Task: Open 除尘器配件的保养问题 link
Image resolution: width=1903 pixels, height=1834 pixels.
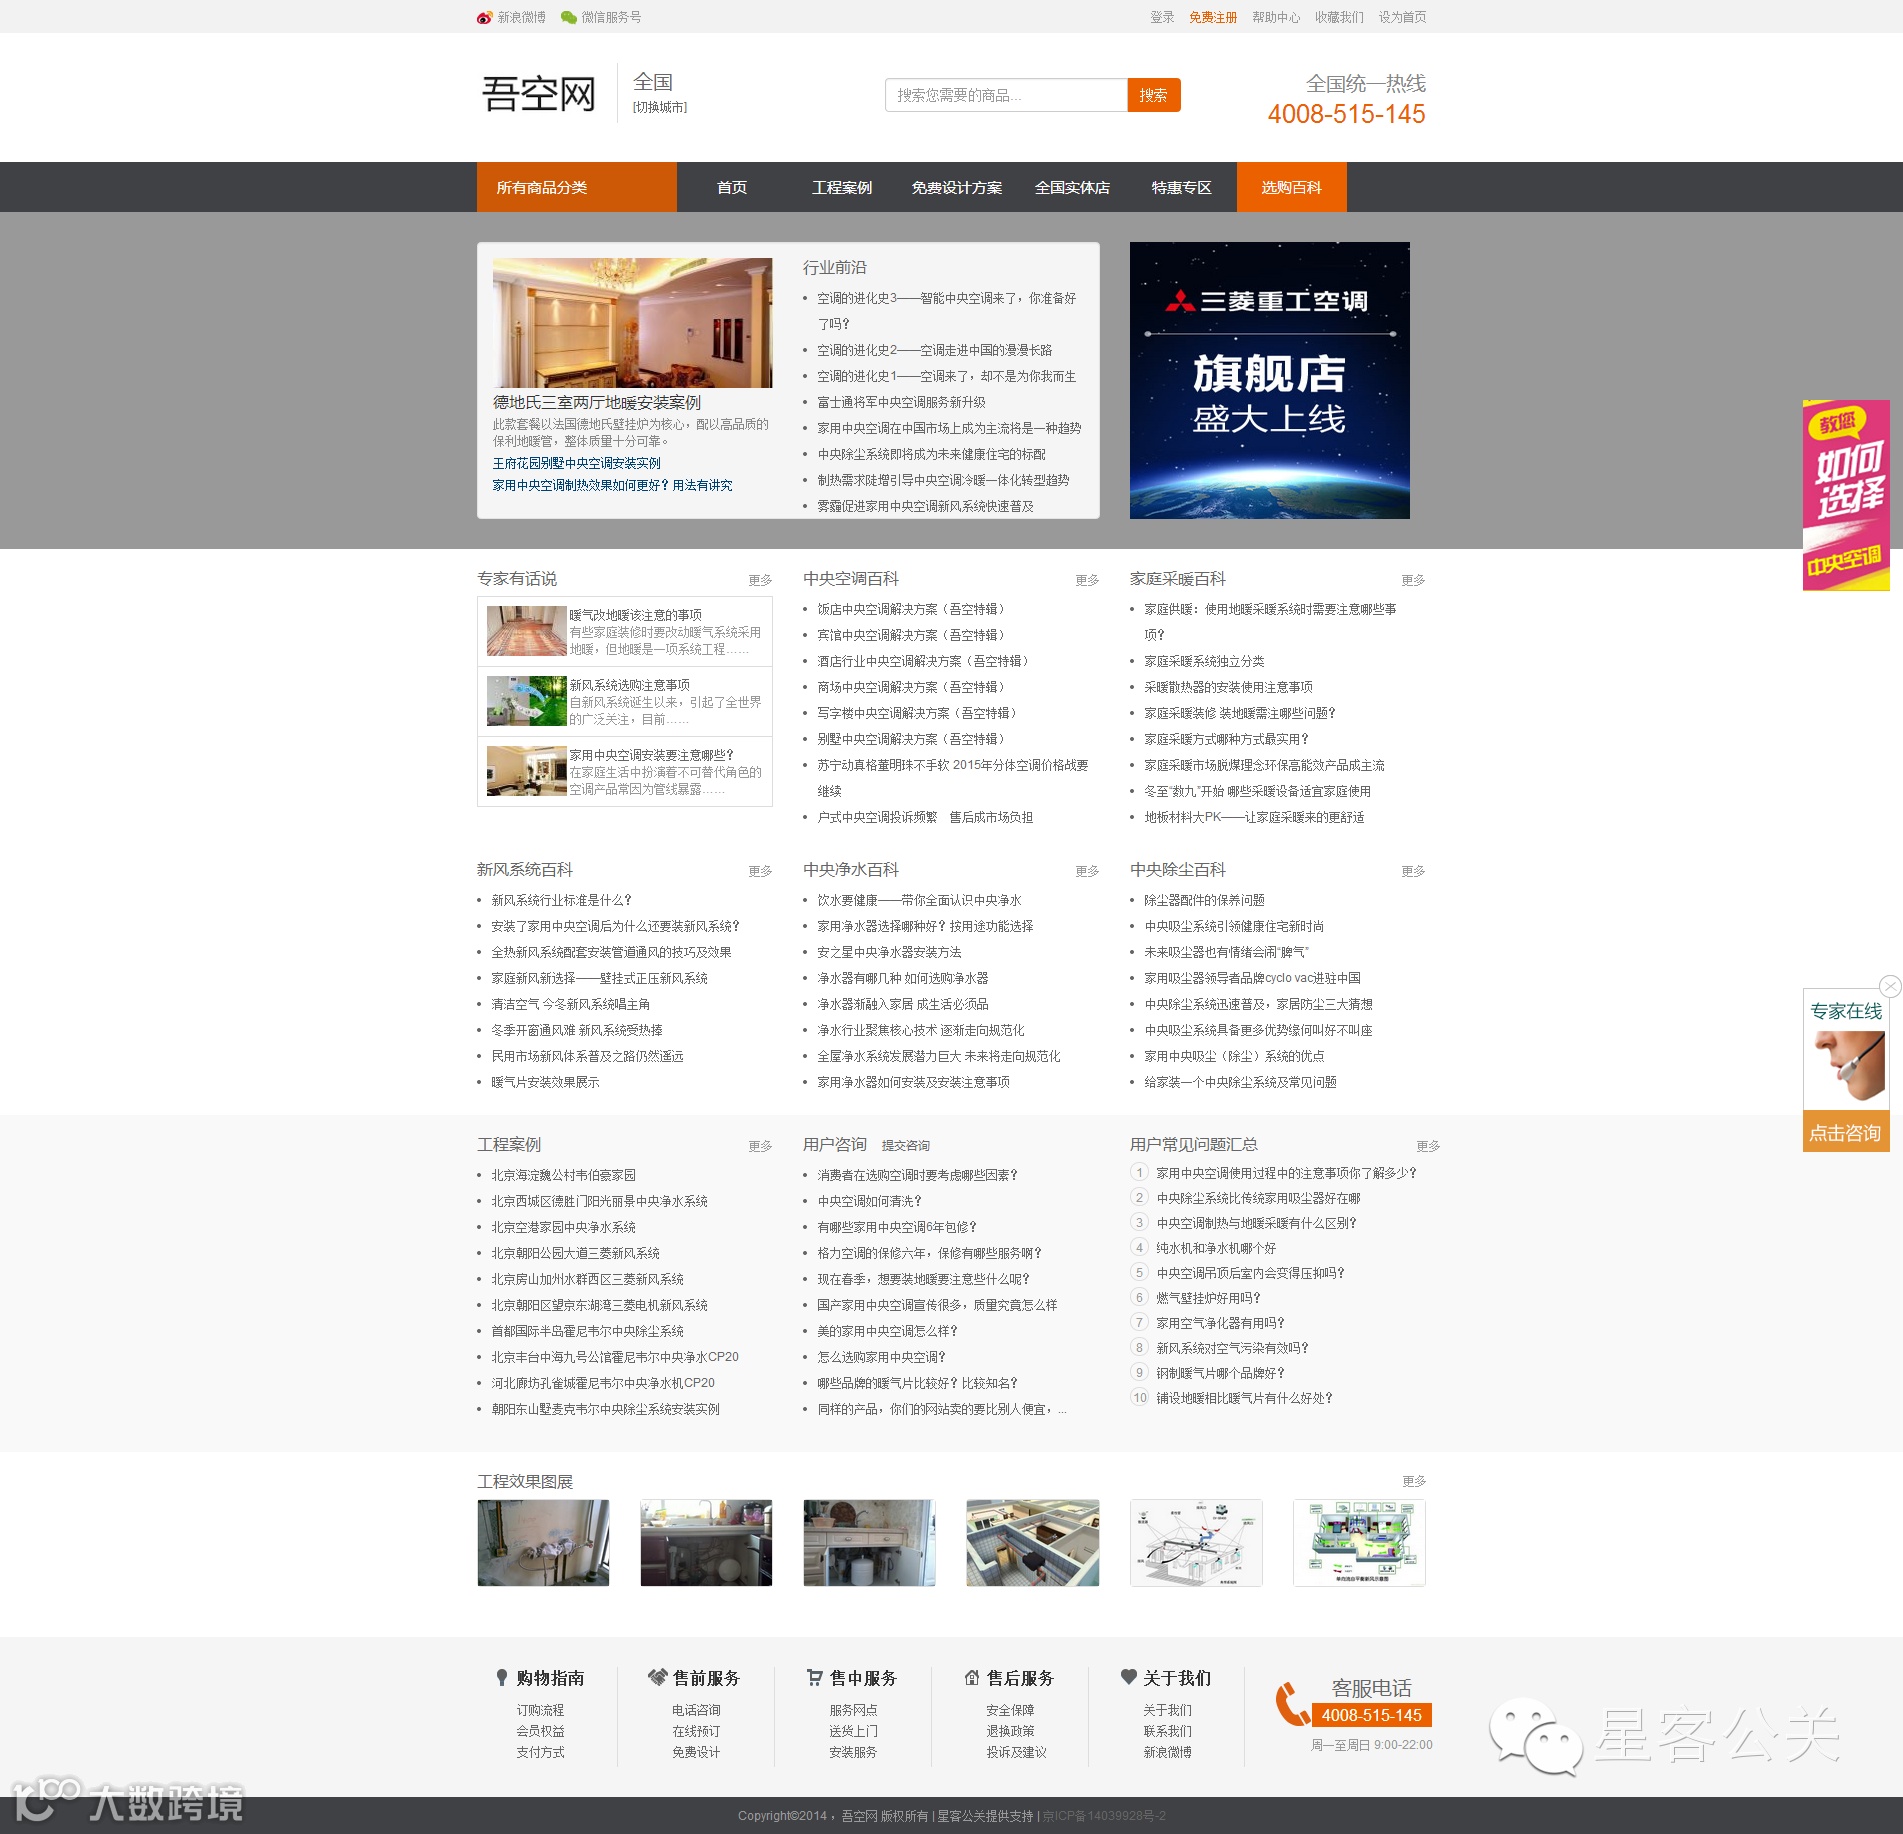Action: pos(1204,900)
